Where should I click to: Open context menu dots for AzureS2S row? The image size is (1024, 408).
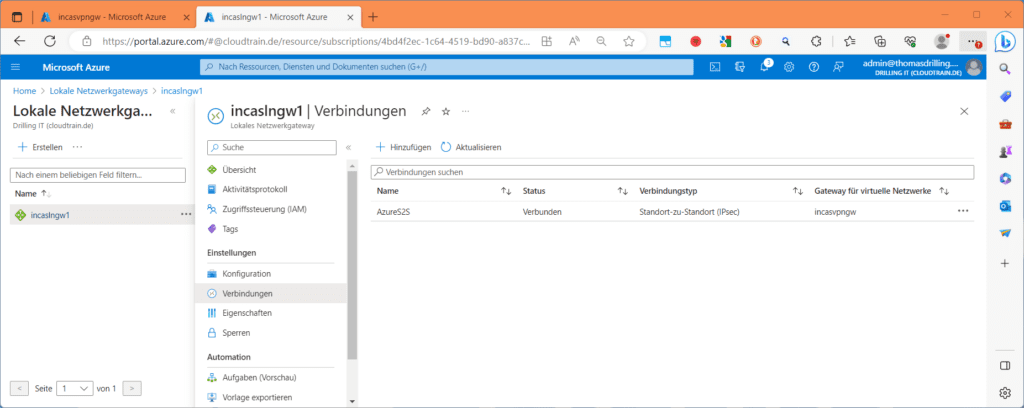pyautogui.click(x=963, y=212)
